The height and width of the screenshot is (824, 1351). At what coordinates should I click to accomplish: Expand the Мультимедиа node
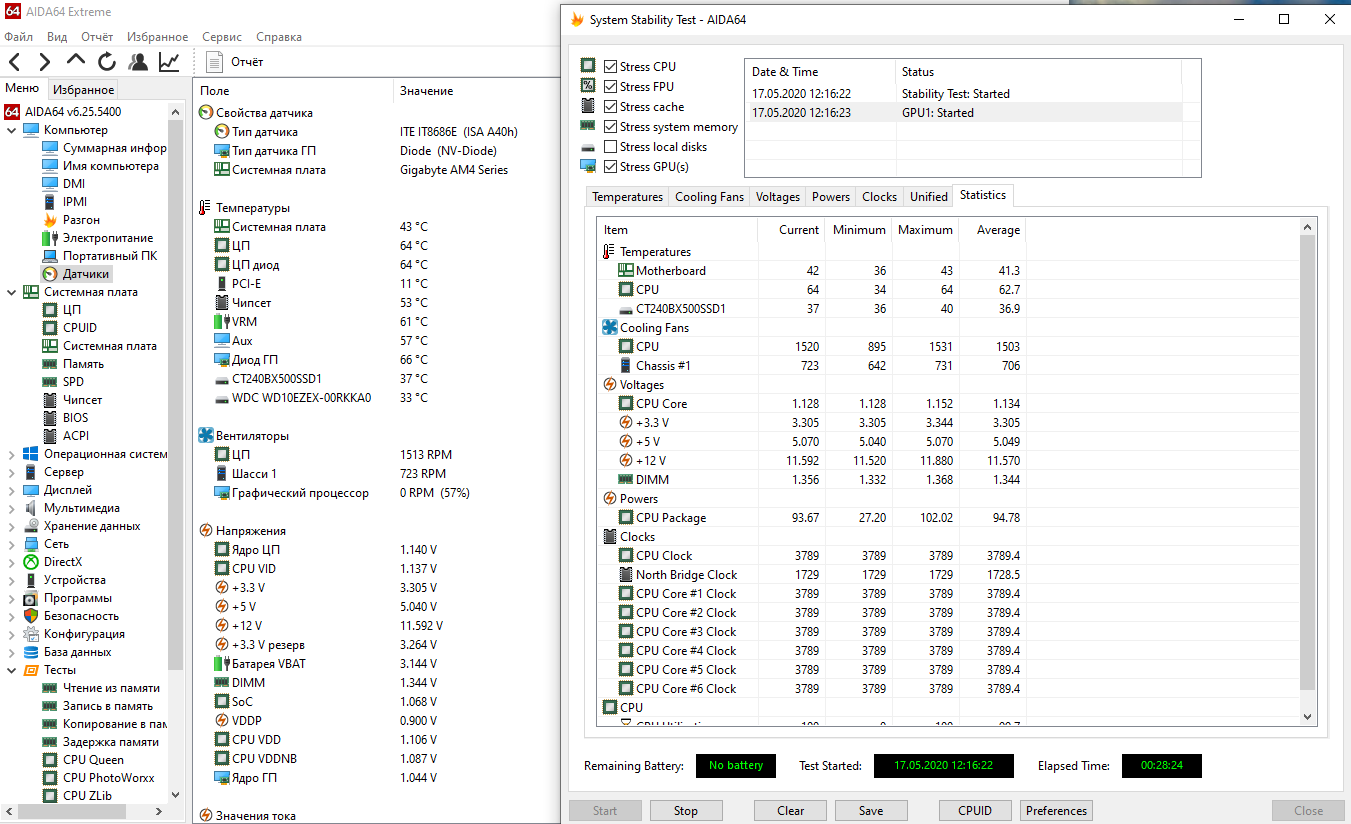(x=12, y=508)
